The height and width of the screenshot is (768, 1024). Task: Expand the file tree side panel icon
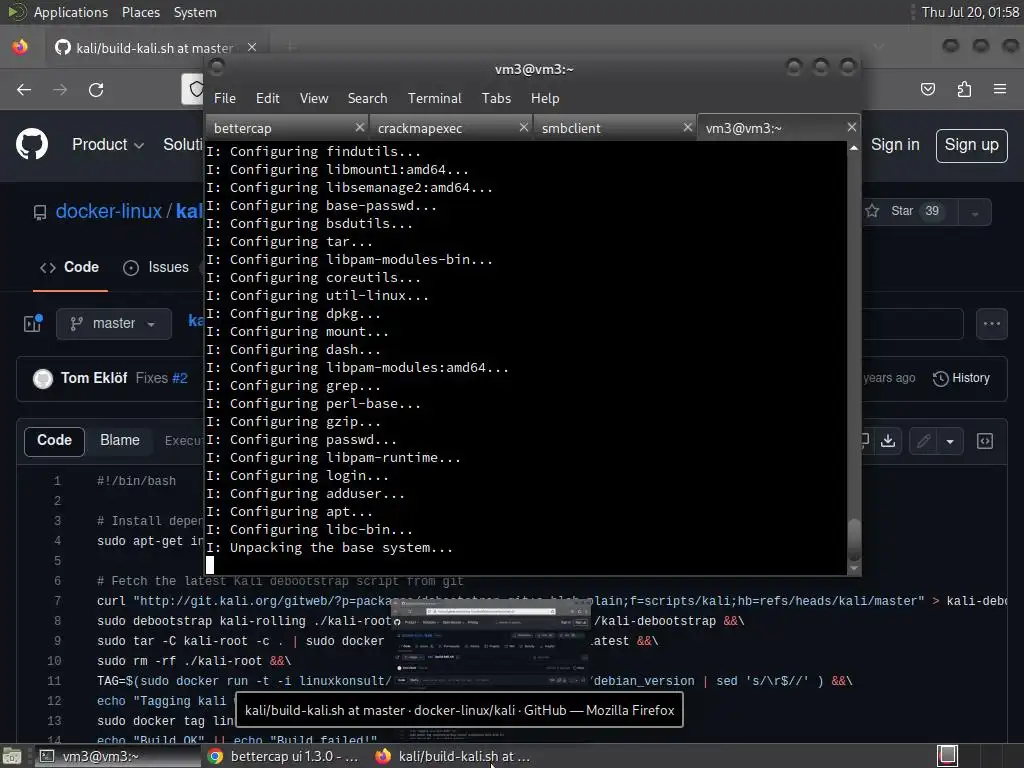(33, 323)
